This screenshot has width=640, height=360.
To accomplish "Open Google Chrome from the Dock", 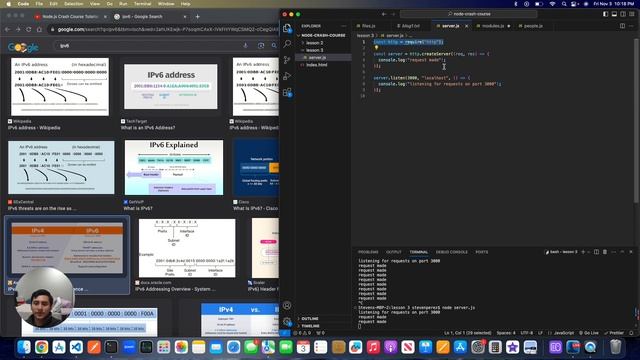I will coord(41,347).
